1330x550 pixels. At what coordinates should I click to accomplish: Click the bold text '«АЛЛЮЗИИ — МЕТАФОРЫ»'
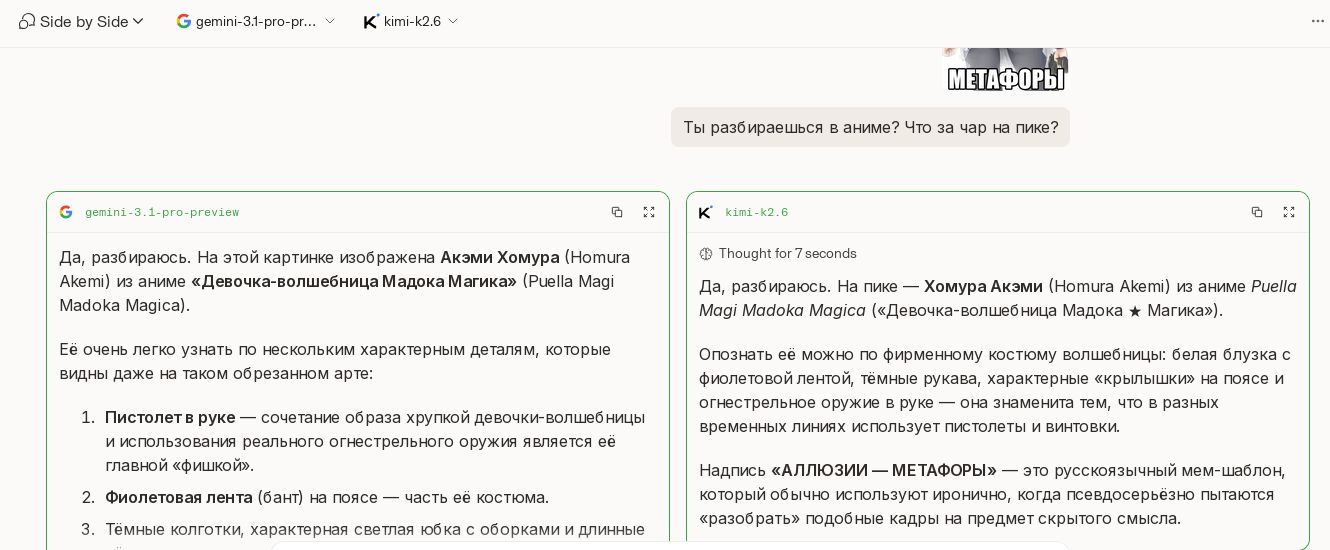pyautogui.click(x=884, y=470)
